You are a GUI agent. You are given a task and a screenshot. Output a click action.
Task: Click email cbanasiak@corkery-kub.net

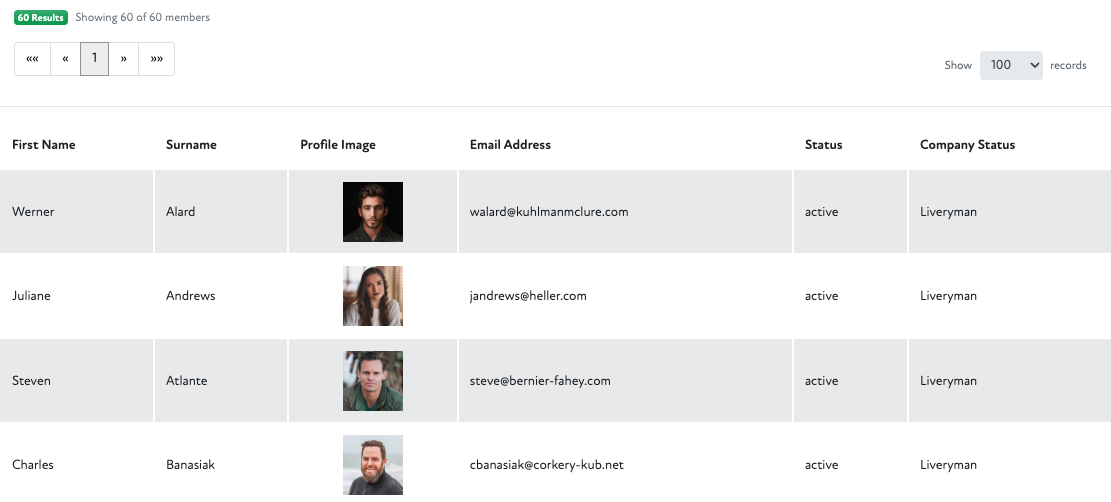click(546, 465)
